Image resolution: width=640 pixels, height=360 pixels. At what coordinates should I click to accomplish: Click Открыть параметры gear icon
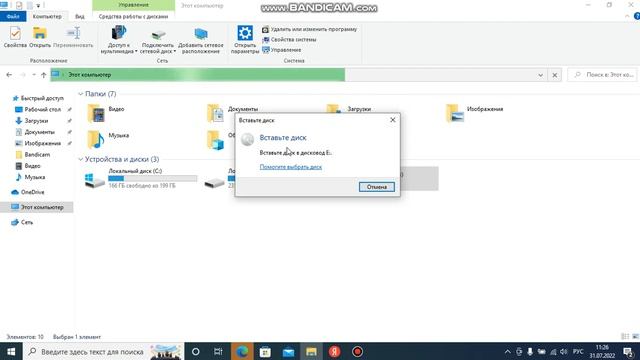244,40
